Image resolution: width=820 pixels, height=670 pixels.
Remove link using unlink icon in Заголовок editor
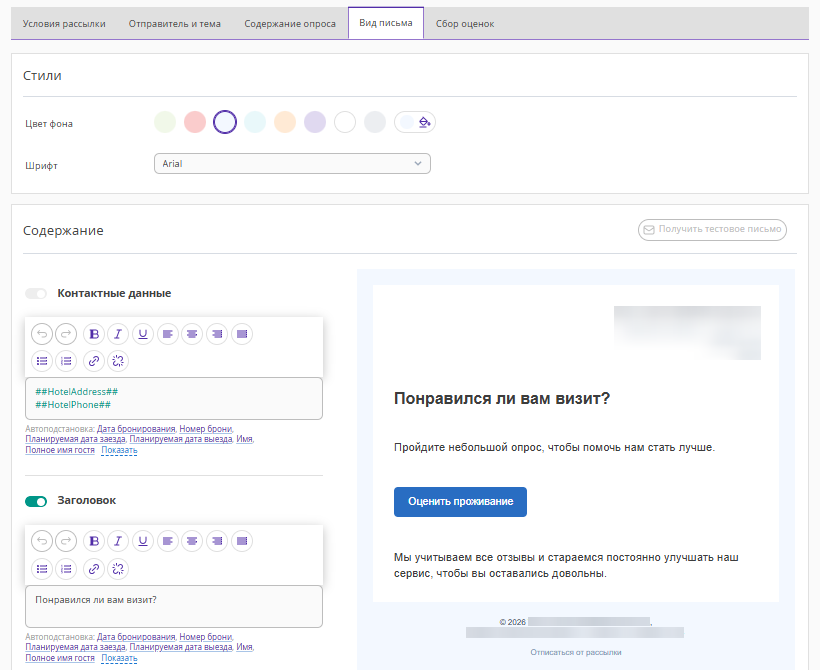118,568
